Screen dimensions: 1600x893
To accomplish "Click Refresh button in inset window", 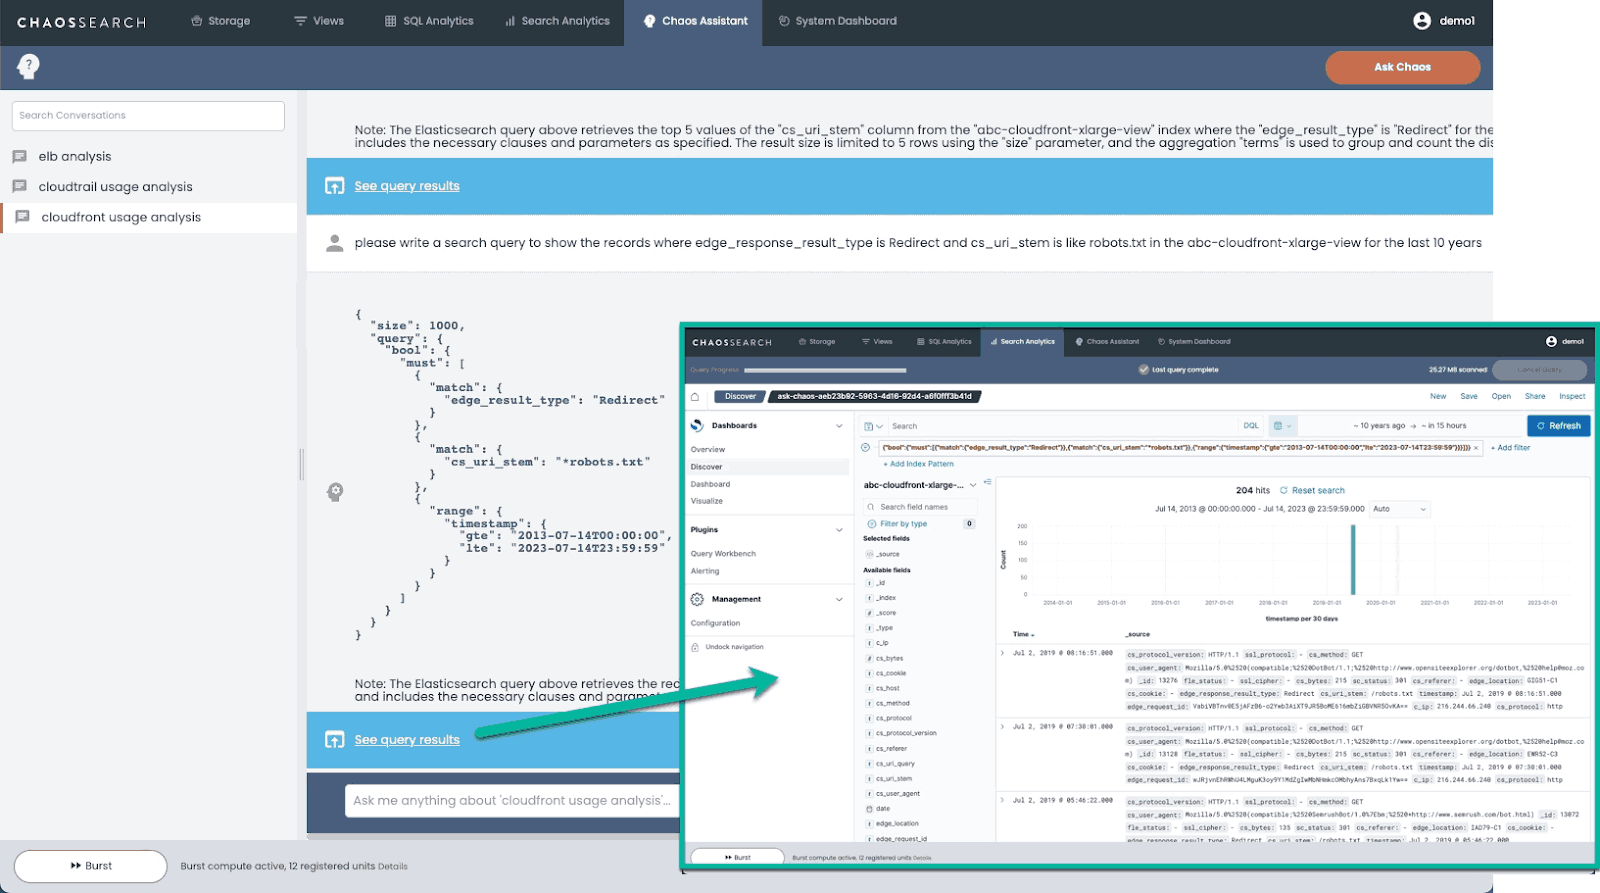I will [1558, 426].
